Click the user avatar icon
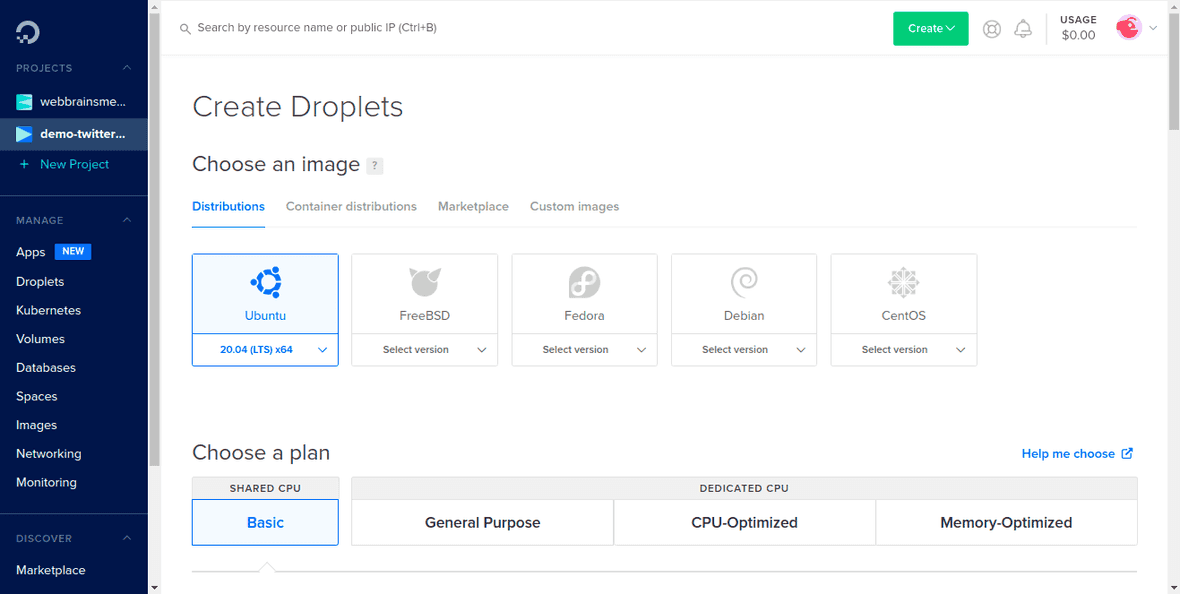The image size is (1180, 594). point(1128,28)
